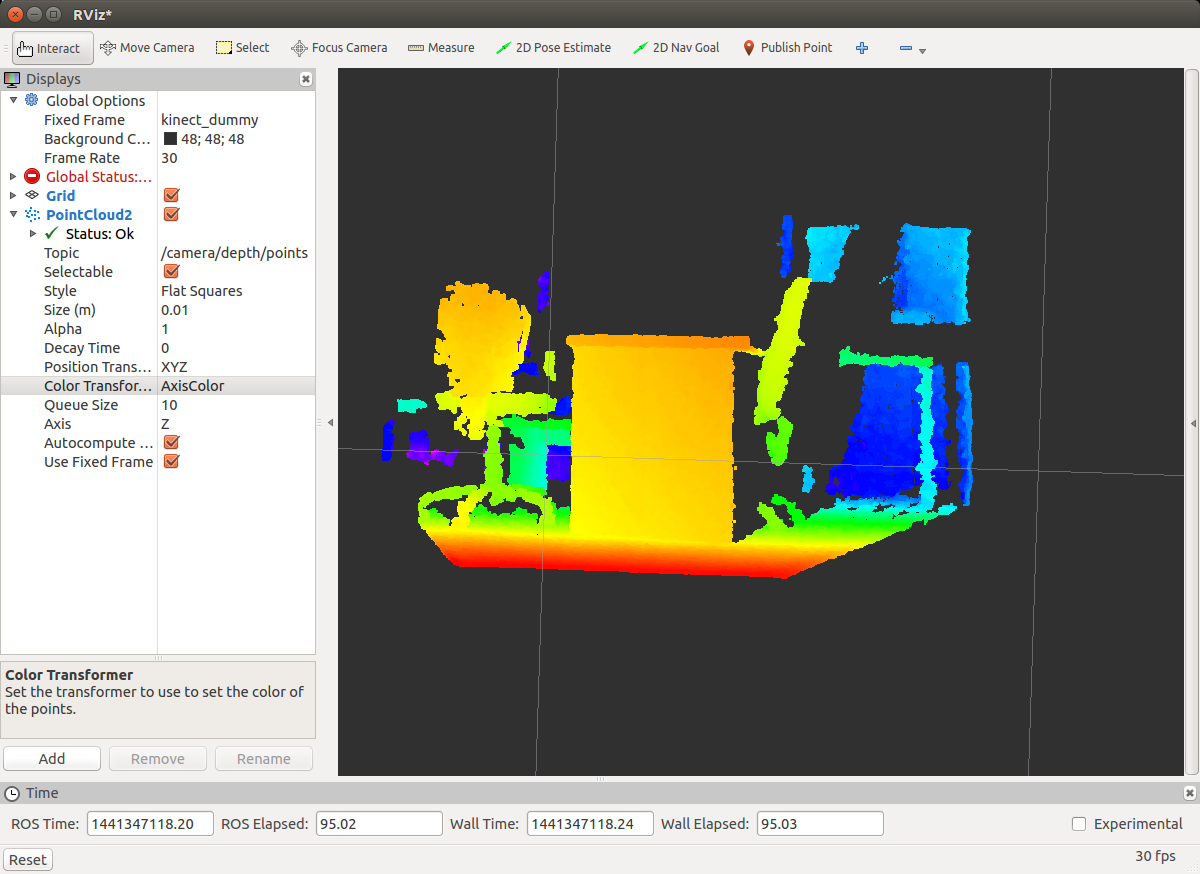Image resolution: width=1200 pixels, height=874 pixels.
Task: Uncheck the Grid display checkbox
Action: pyautogui.click(x=171, y=196)
